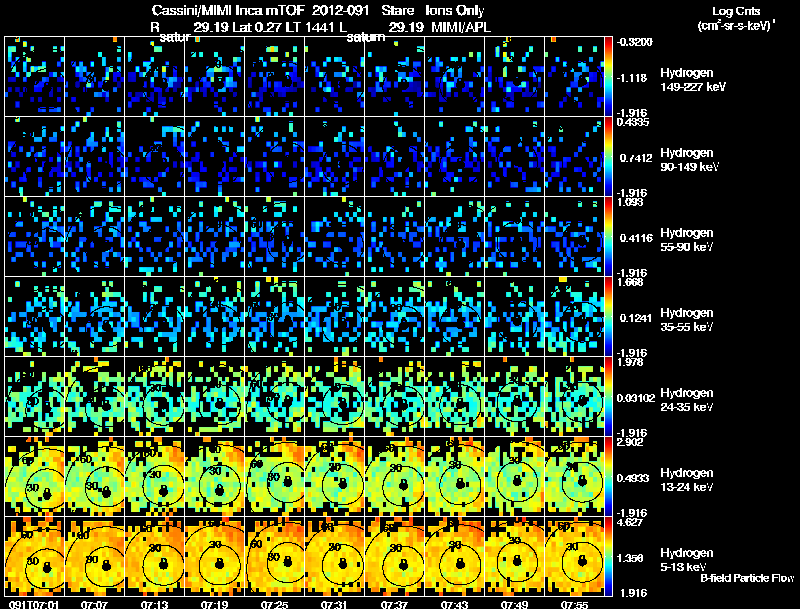
Task: Select the Hydrogen 55-90 keV panel at 07:49
Action: (514, 237)
